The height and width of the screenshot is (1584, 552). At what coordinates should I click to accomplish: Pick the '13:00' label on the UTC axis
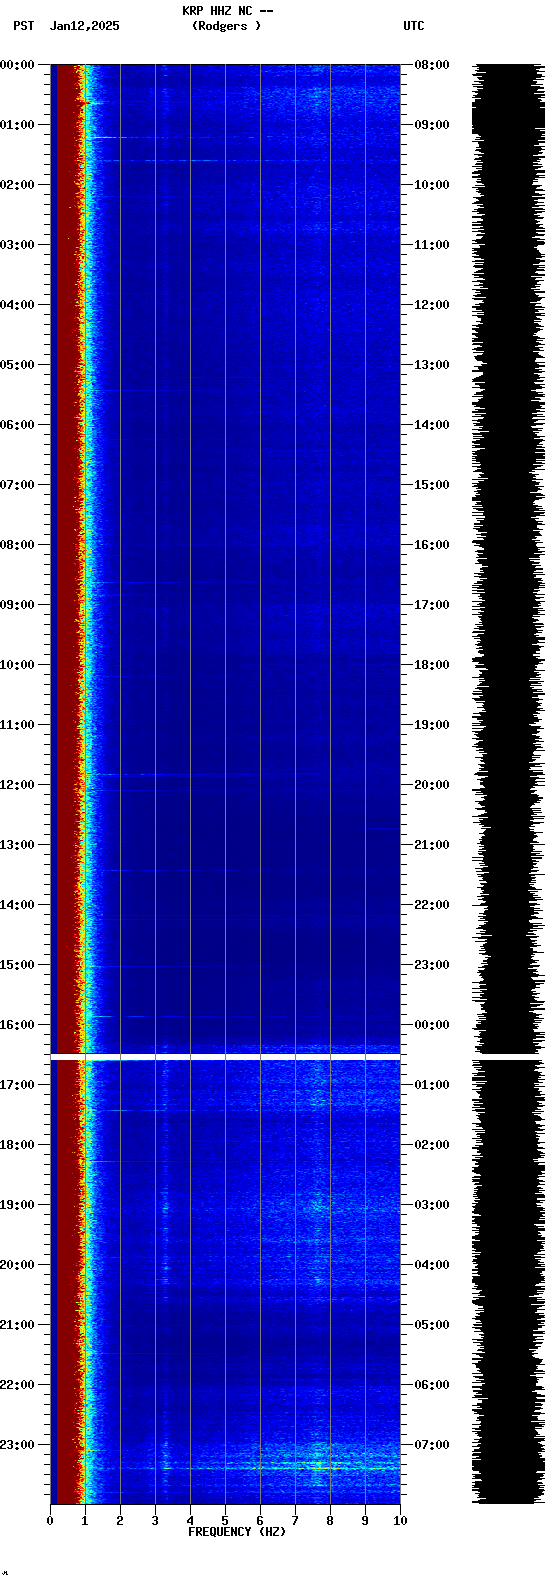pyautogui.click(x=432, y=365)
